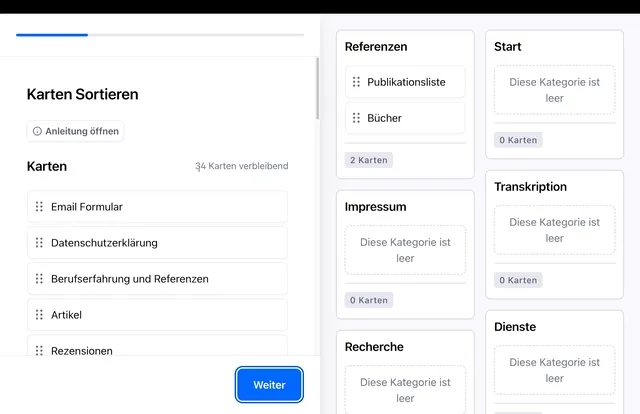Click the Referenzen category title

click(376, 47)
